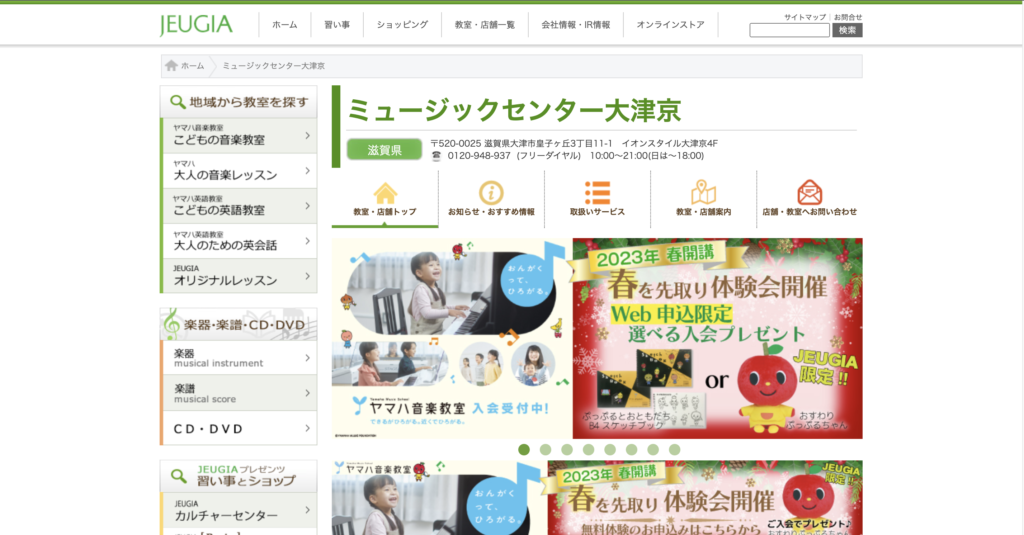The width and height of the screenshot is (1024, 535).
Task: Open 習い事 in the top navigation
Action: coord(337,25)
